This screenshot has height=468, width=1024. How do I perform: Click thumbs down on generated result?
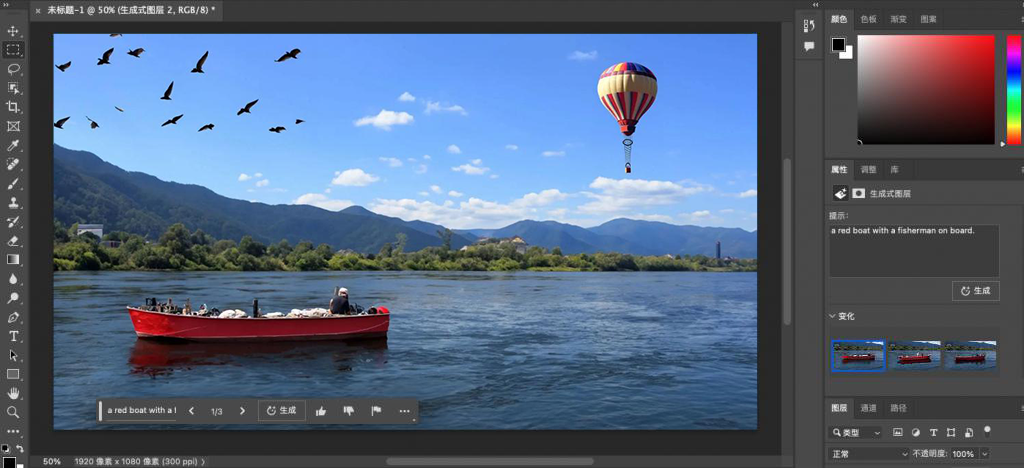(x=349, y=411)
